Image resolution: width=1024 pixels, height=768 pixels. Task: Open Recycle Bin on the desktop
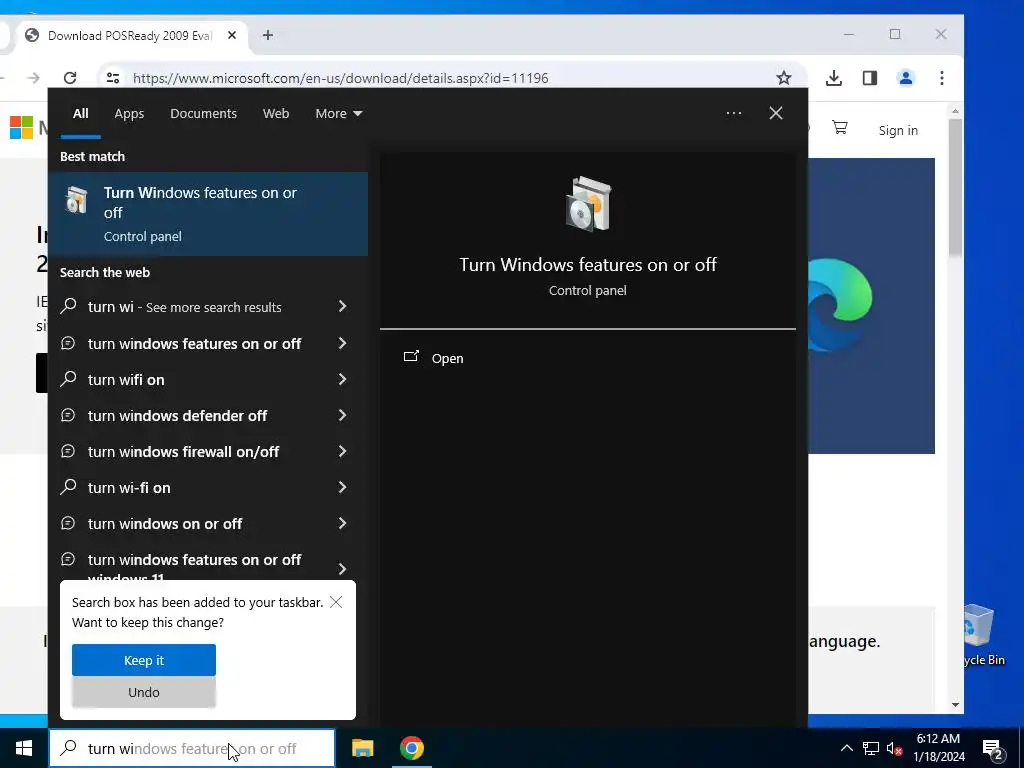click(x=982, y=635)
